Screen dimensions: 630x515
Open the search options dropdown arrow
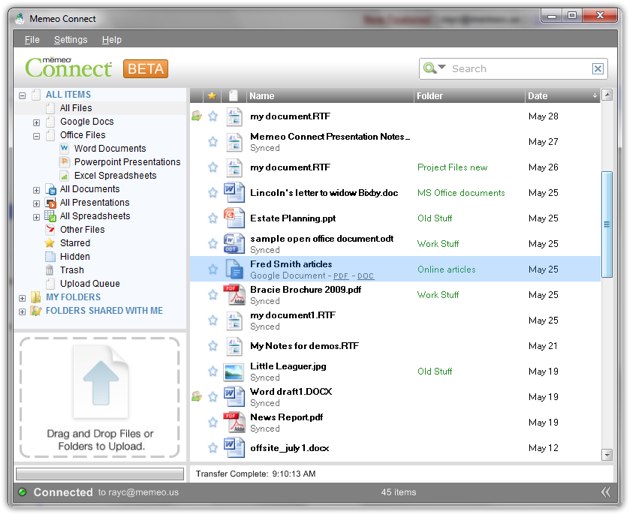click(x=442, y=67)
